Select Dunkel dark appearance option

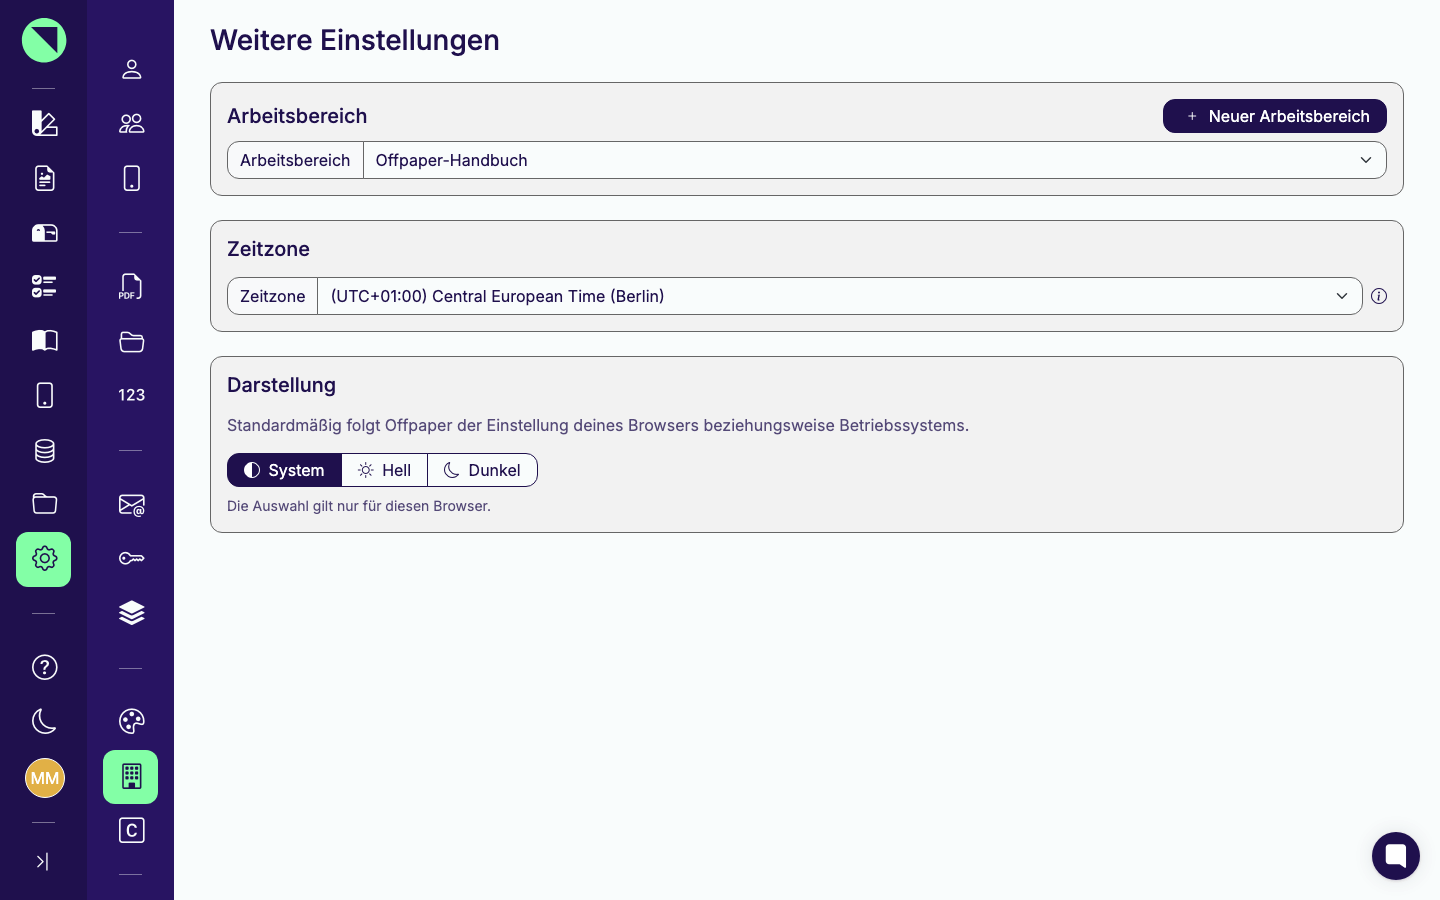click(483, 470)
